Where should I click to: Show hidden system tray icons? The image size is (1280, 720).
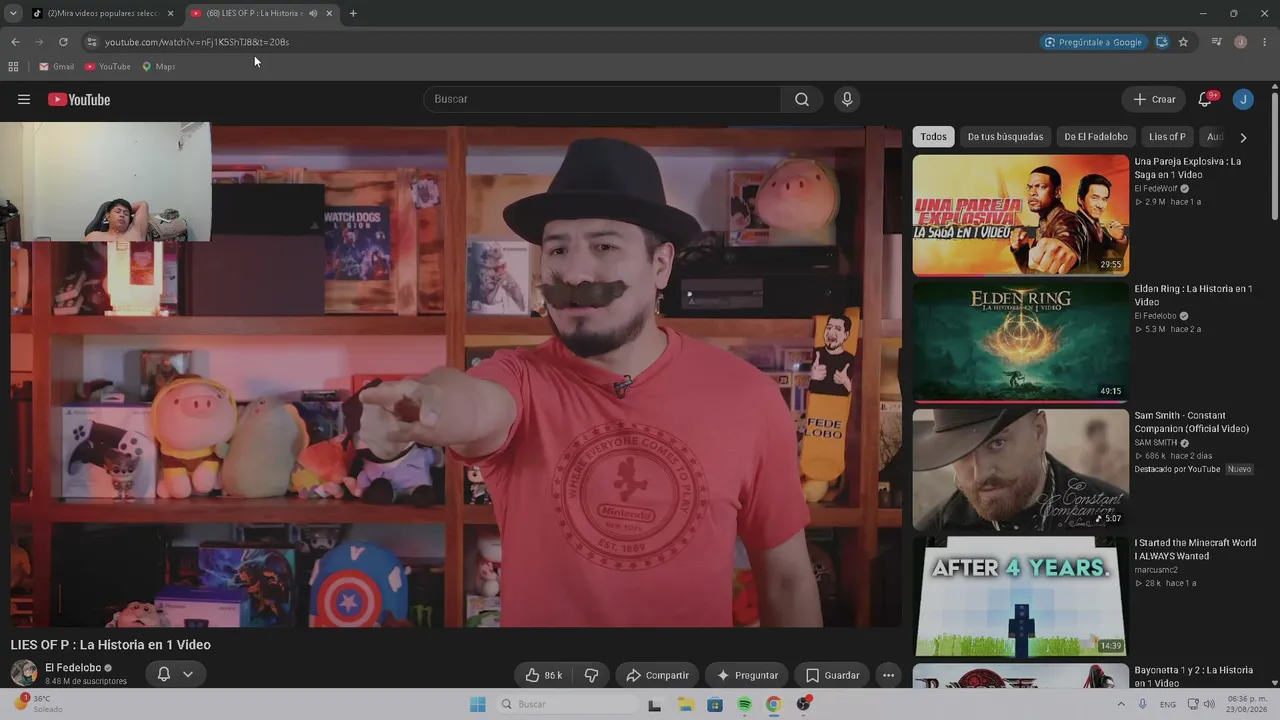1119,704
